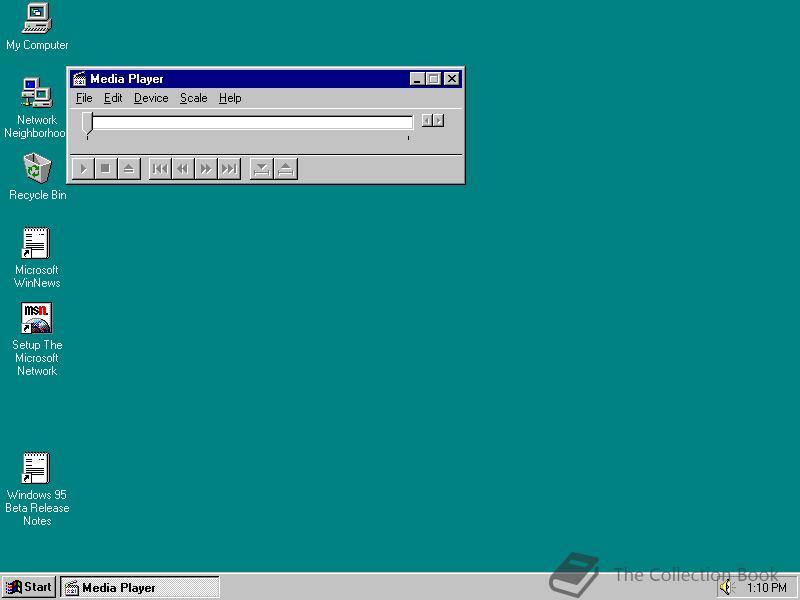Click the Stop button in Media Player
Viewport: 800px width, 600px height.
point(106,169)
